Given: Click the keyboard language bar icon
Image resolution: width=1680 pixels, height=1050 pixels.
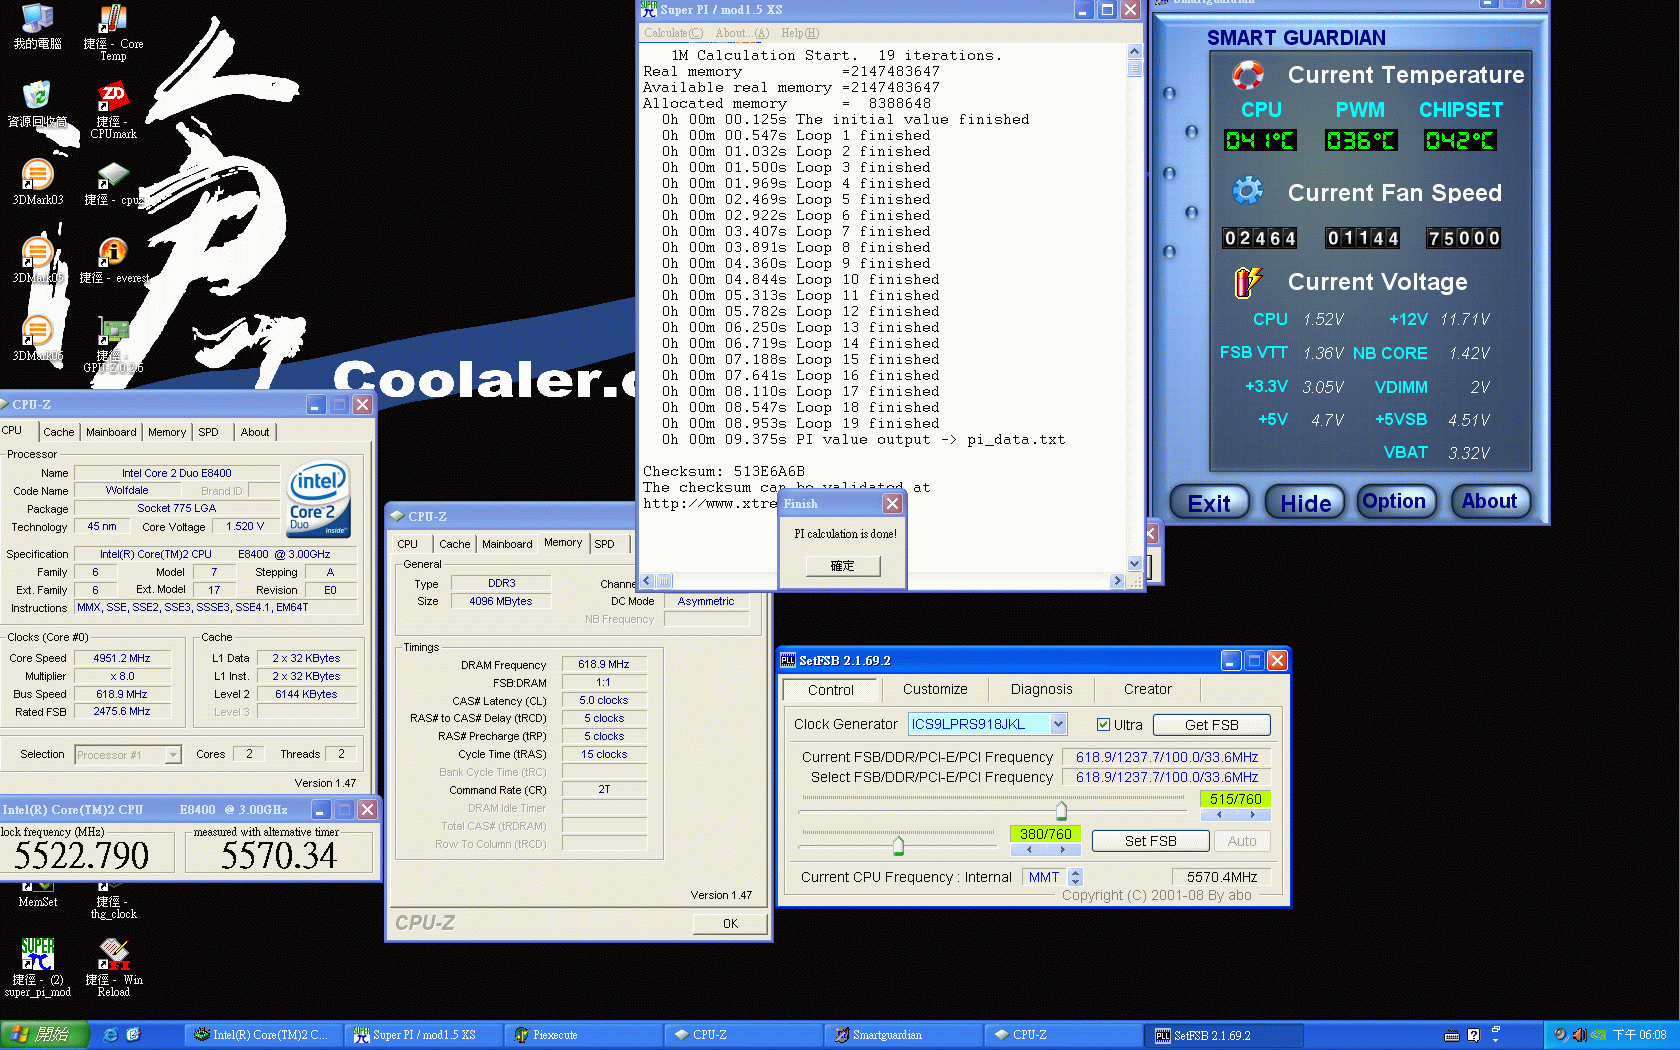Looking at the screenshot, I should pyautogui.click(x=1452, y=1035).
